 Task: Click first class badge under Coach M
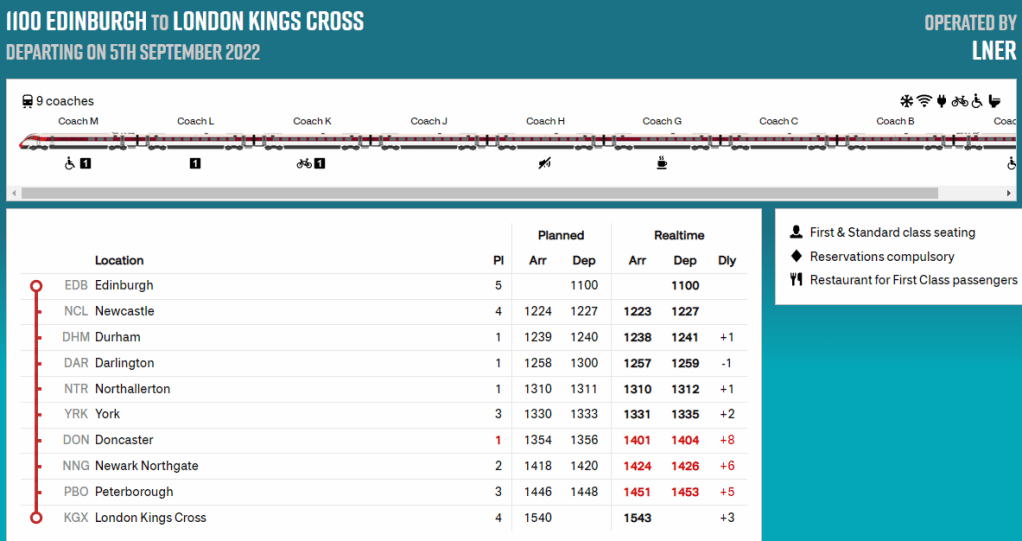tap(85, 164)
